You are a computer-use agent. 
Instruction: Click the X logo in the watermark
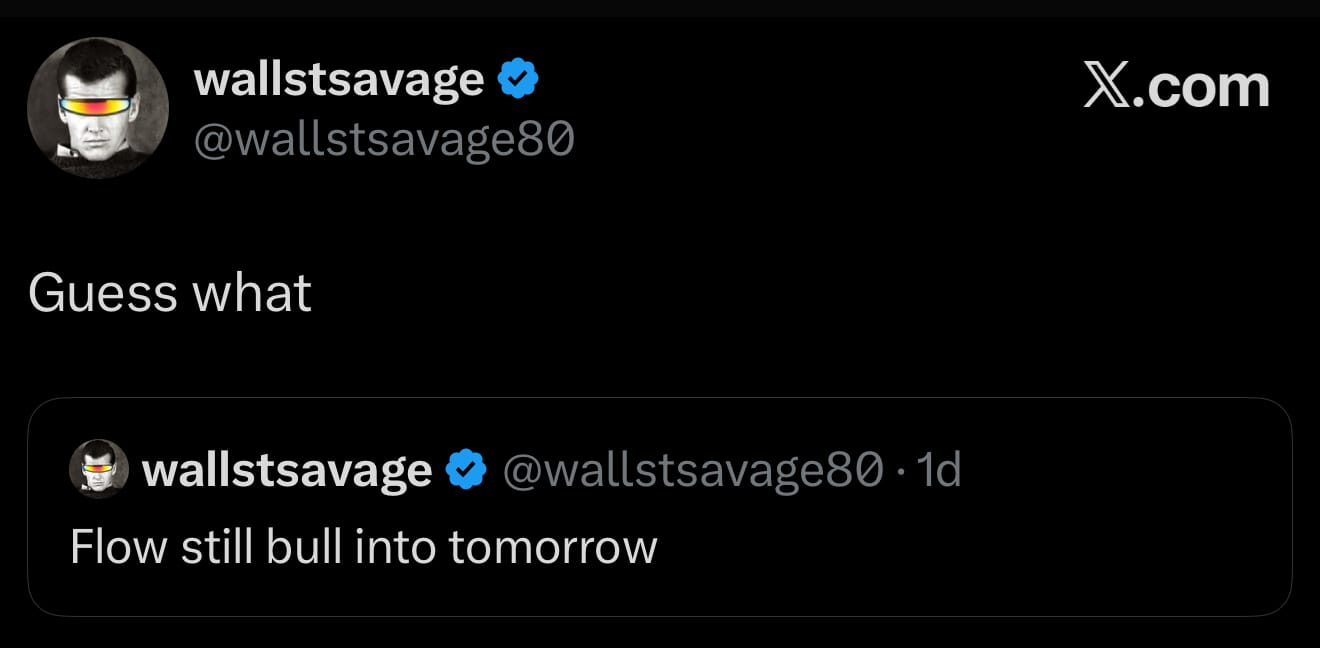1108,87
